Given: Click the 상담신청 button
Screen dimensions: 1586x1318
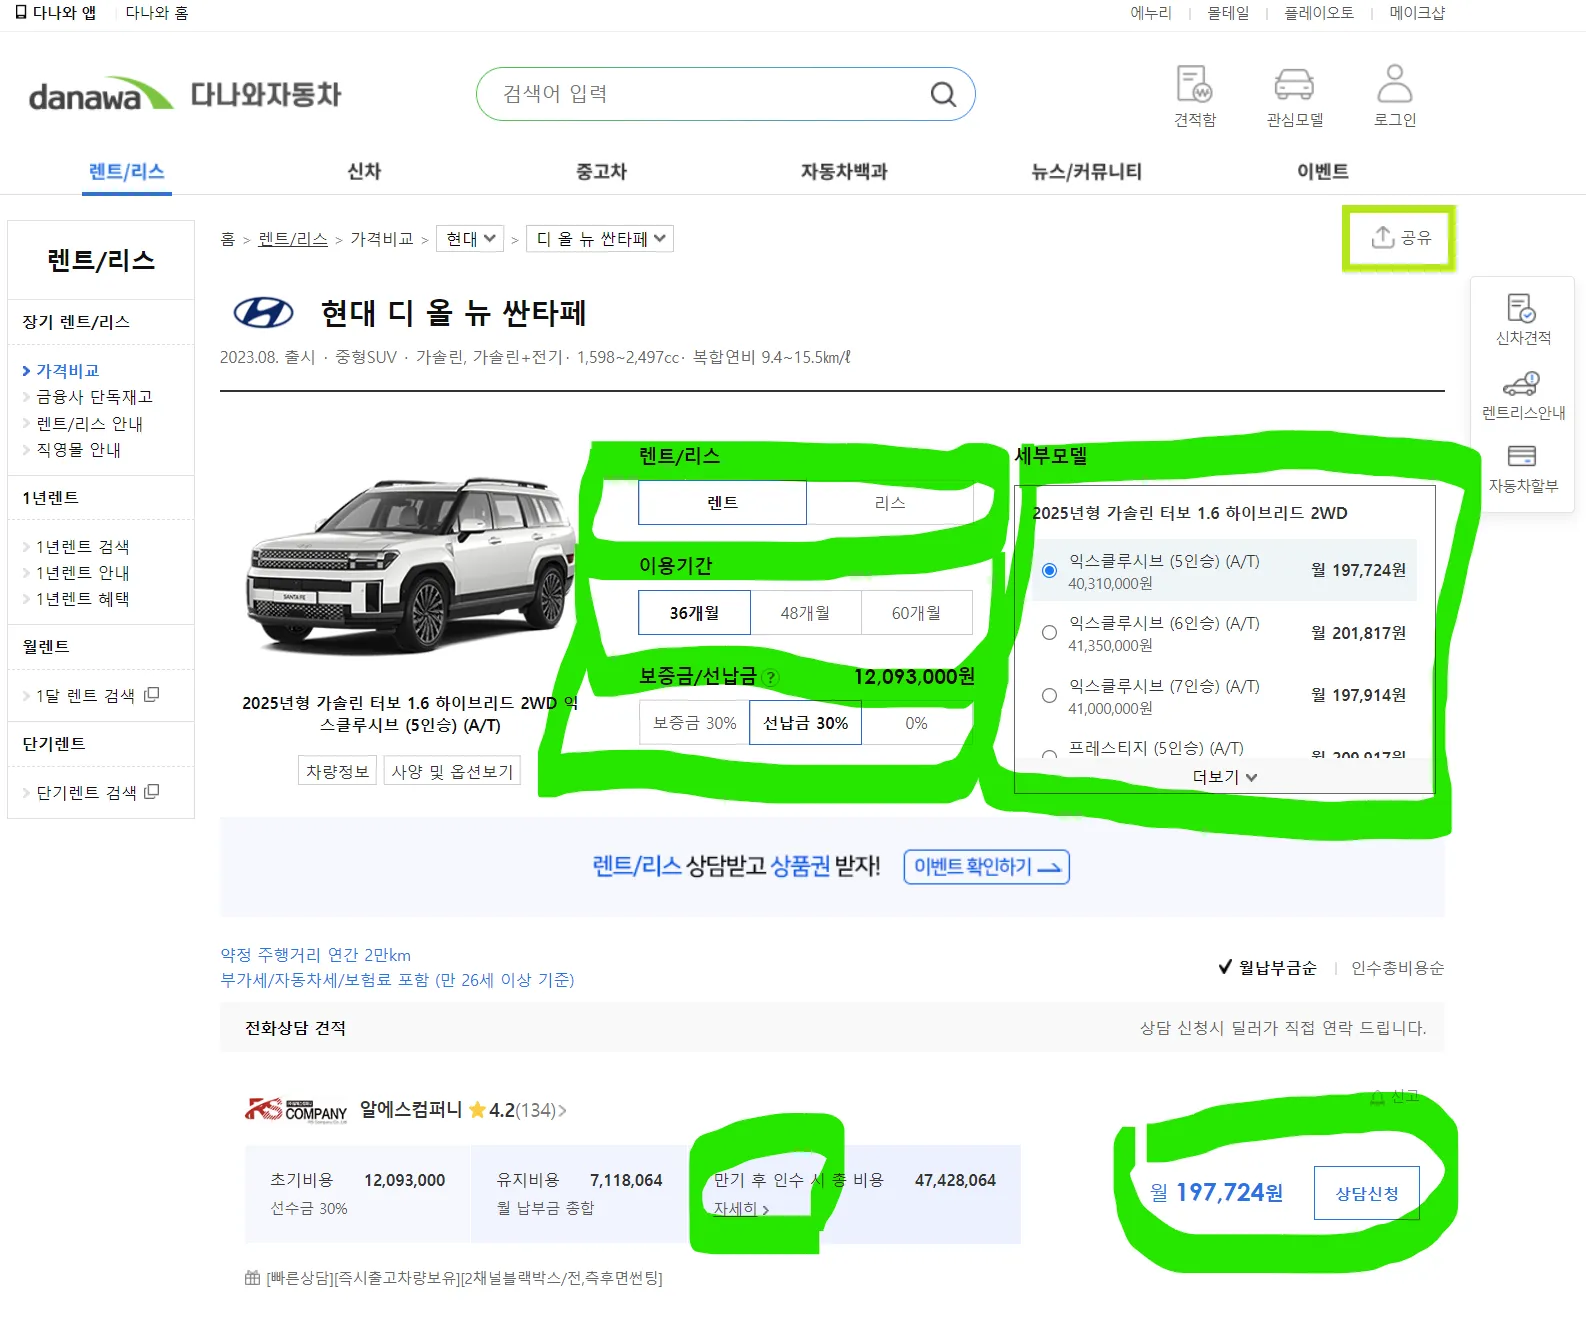Looking at the screenshot, I should point(1366,1193).
